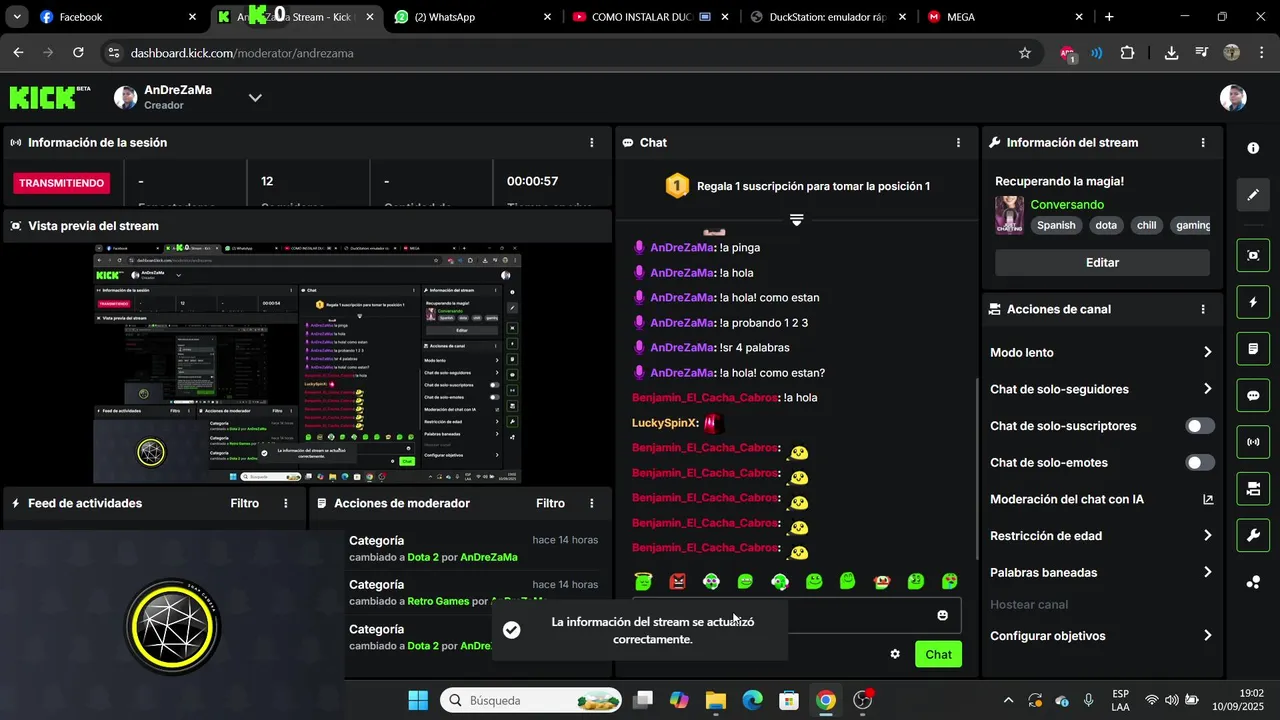
Task: Open the Filtro for Feed de actividades
Action: pyautogui.click(x=245, y=504)
